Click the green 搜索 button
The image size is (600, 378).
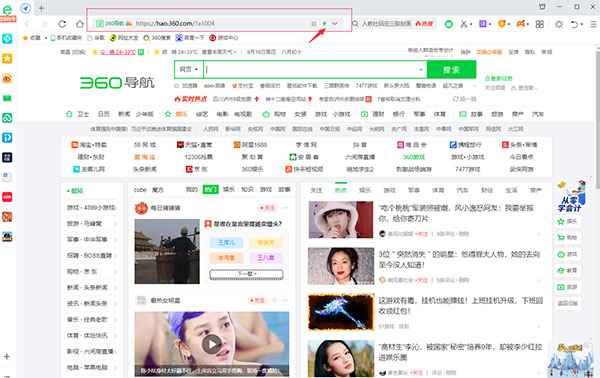[x=452, y=70]
